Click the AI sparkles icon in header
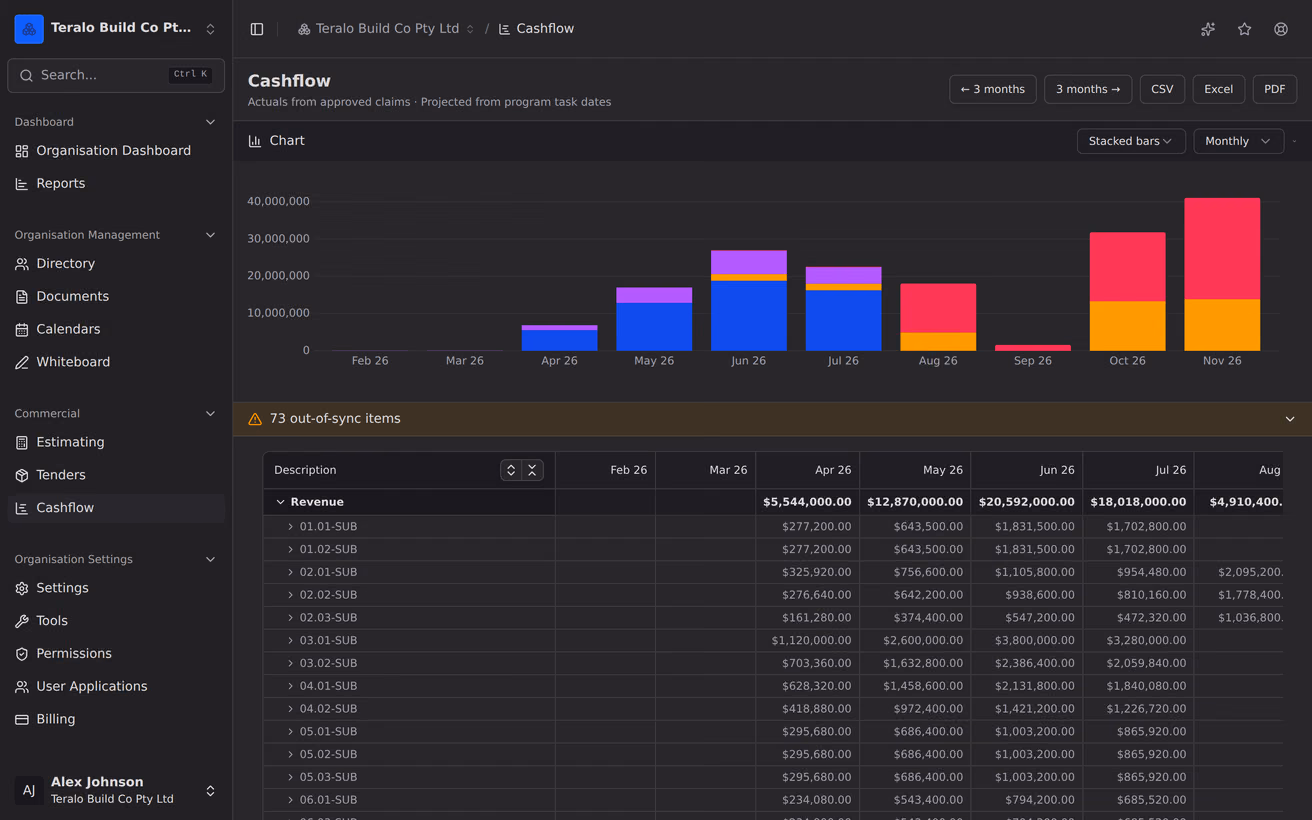 tap(1208, 29)
